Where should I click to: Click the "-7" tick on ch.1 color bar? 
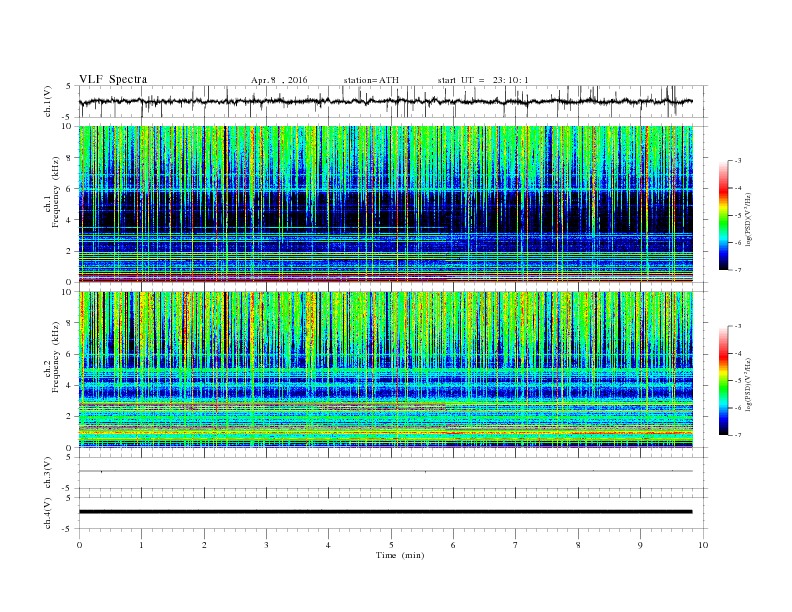point(738,270)
